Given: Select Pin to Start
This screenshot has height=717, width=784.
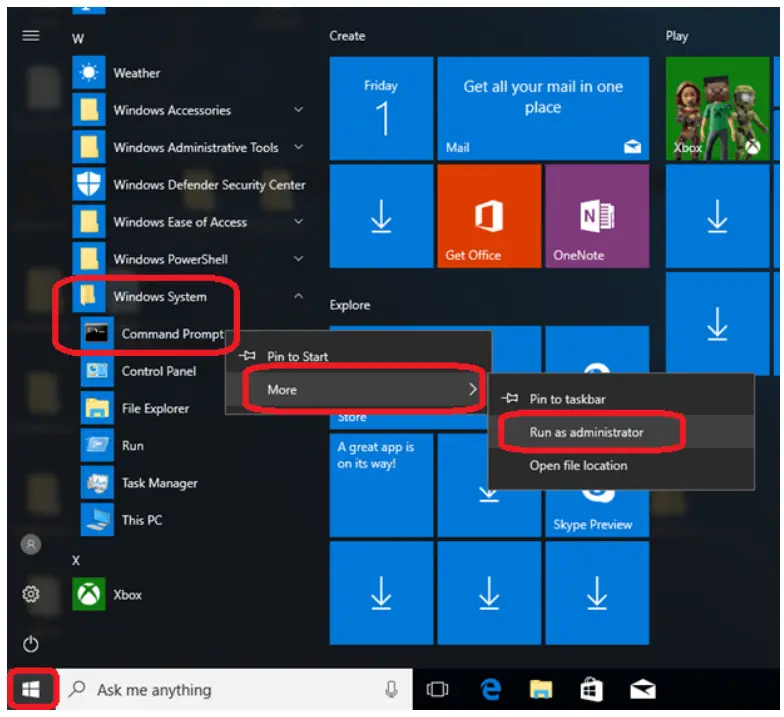Looking at the screenshot, I should (358, 356).
